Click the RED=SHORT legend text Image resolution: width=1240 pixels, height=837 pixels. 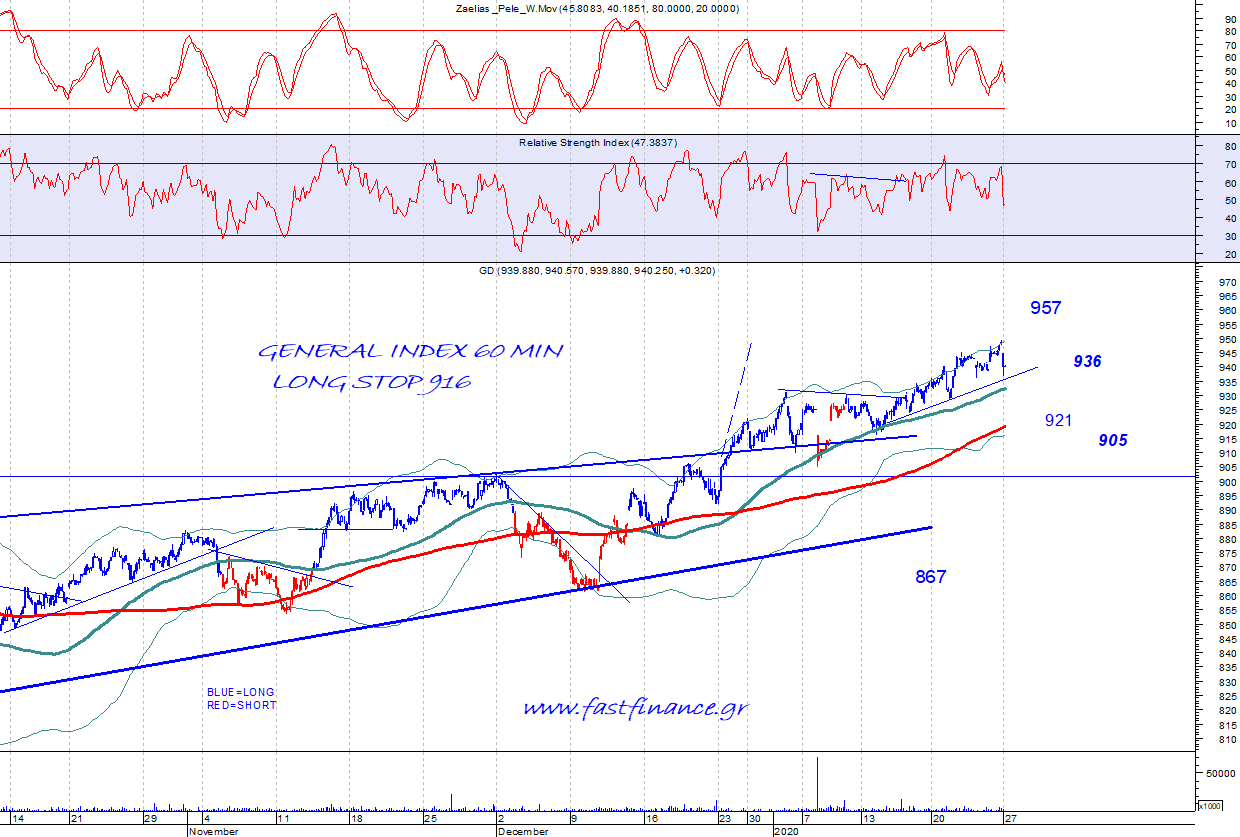pyautogui.click(x=241, y=705)
